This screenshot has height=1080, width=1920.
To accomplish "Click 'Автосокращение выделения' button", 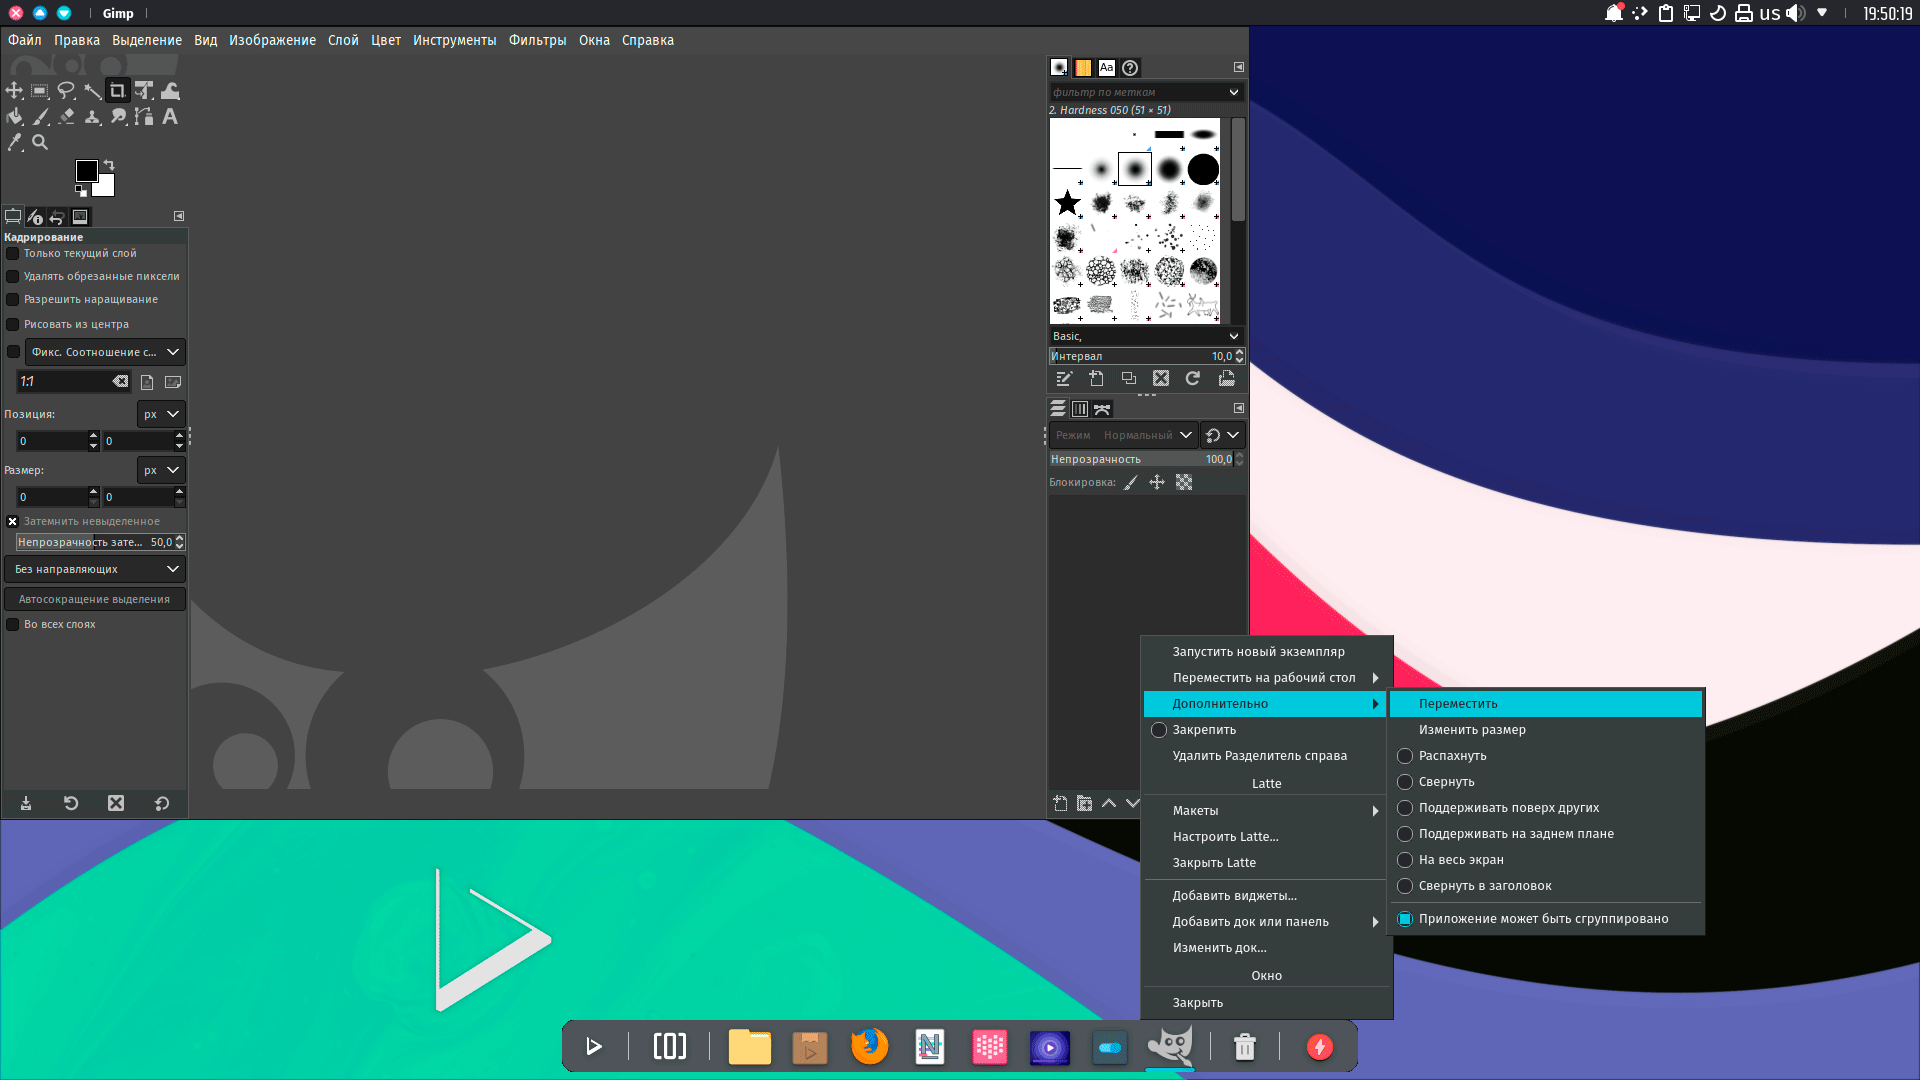I will (95, 599).
